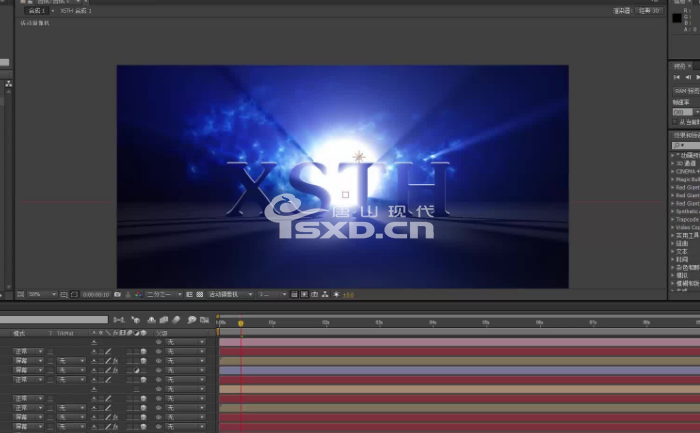This screenshot has width=700, height=433.
Task: Open the Comp Flowchart icon in viewer
Action: click(325, 295)
